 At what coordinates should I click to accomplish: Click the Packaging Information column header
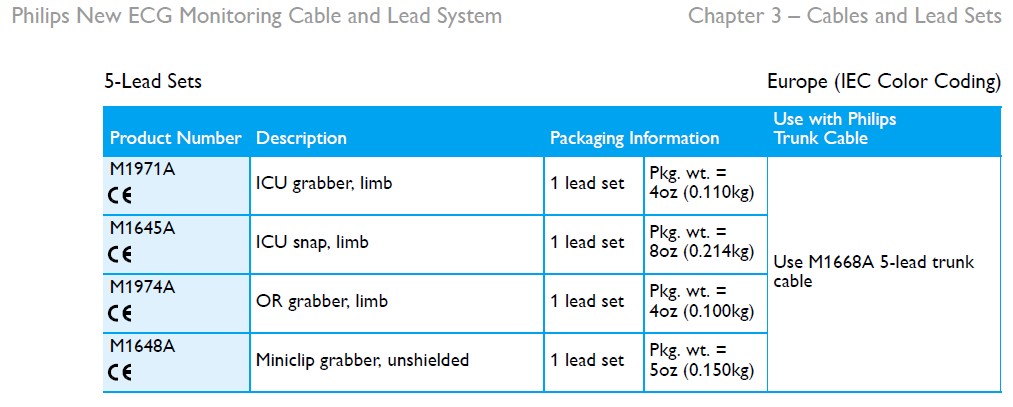[x=634, y=138]
